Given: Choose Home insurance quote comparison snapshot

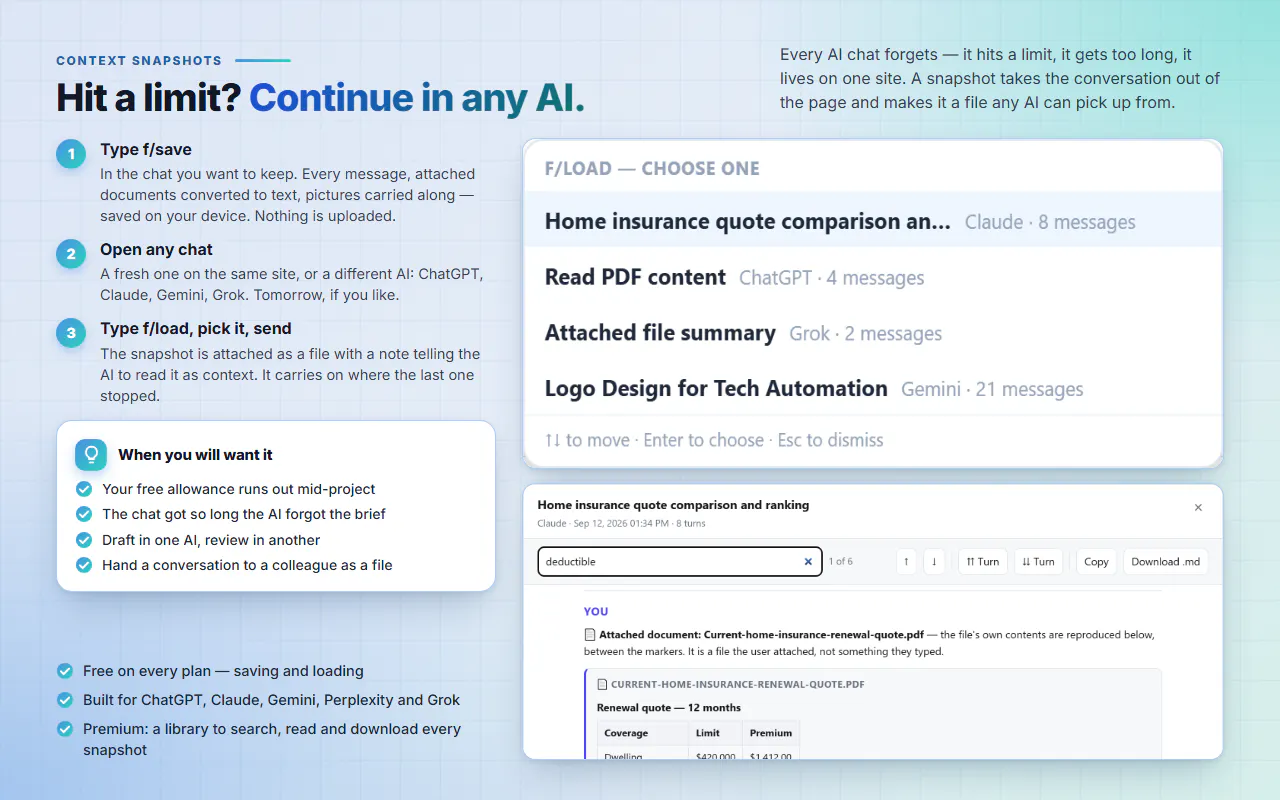Looking at the screenshot, I should tap(873, 222).
